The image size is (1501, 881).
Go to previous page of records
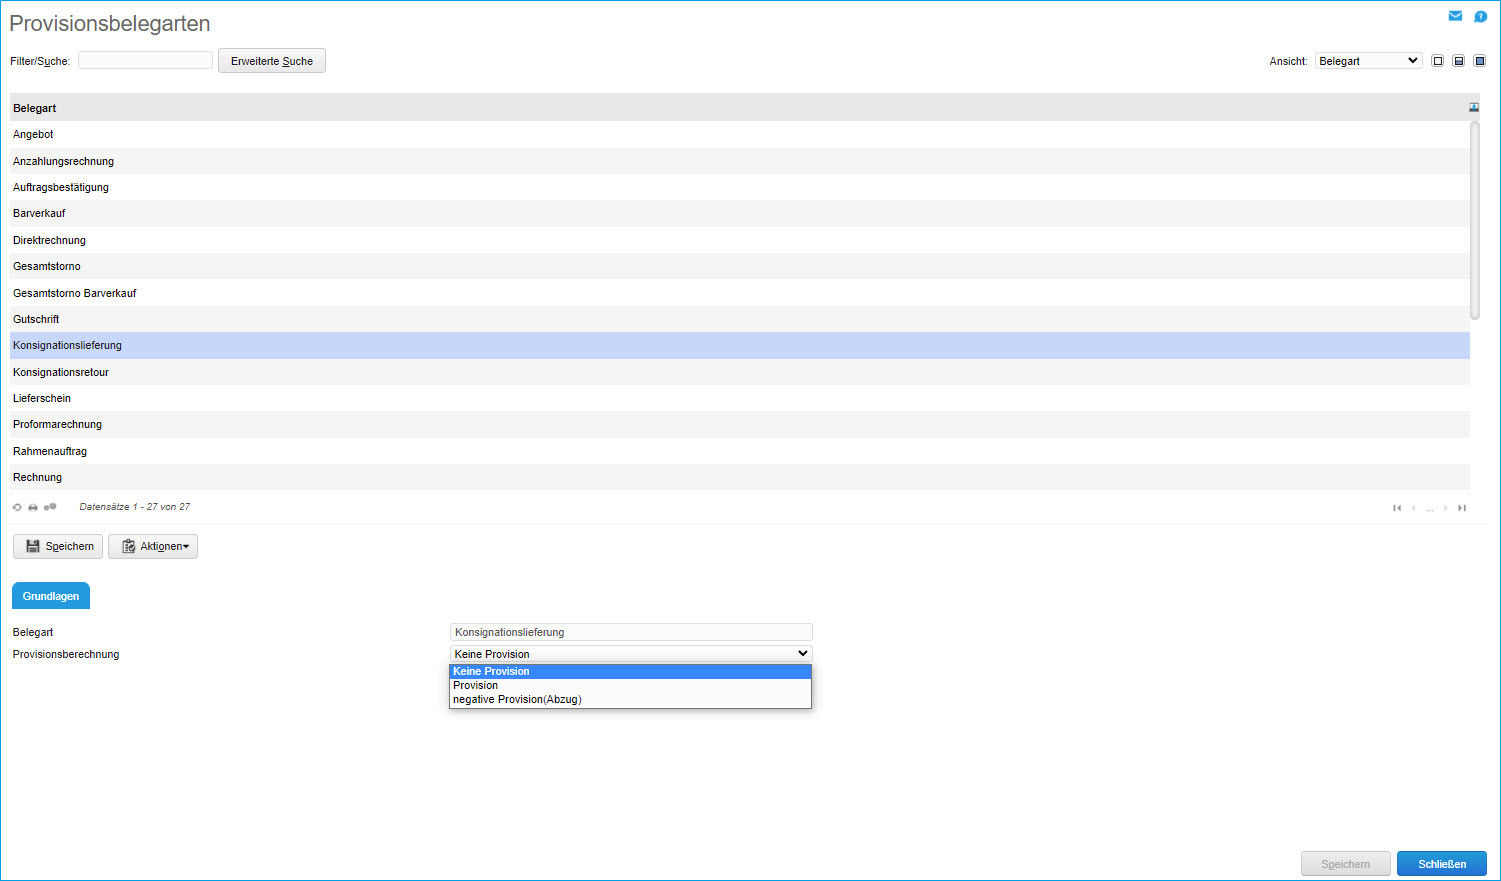[1413, 508]
